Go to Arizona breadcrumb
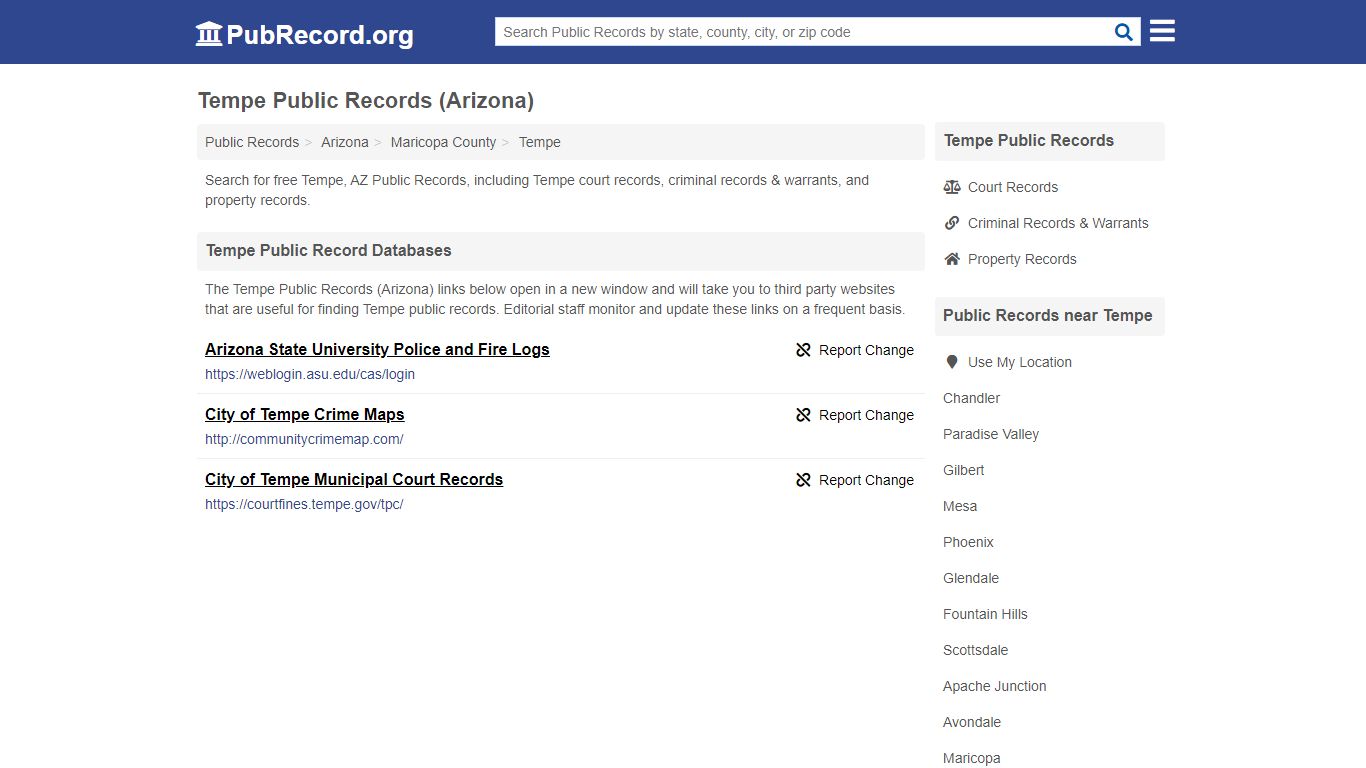Image resolution: width=1366 pixels, height=768 pixels. coord(345,142)
